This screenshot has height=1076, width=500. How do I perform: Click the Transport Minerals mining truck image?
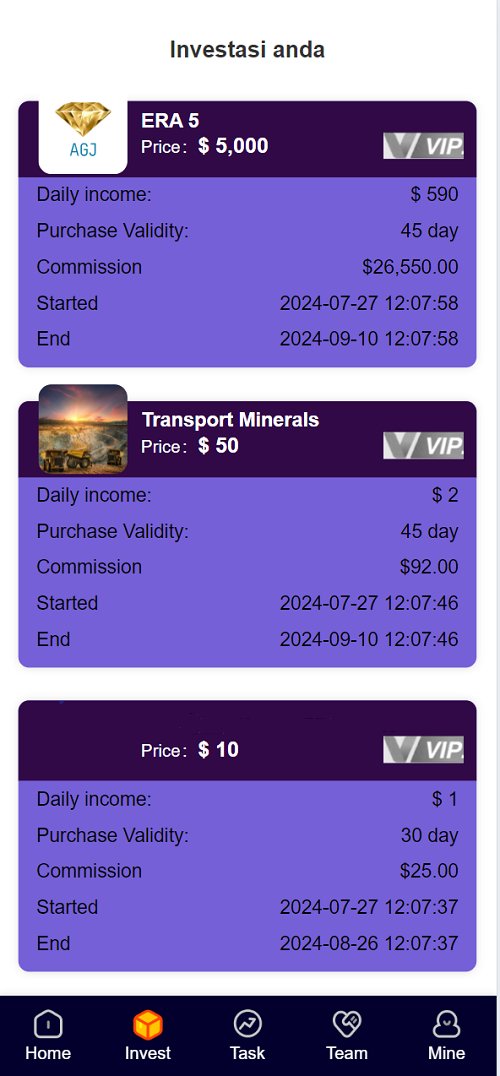[83, 429]
